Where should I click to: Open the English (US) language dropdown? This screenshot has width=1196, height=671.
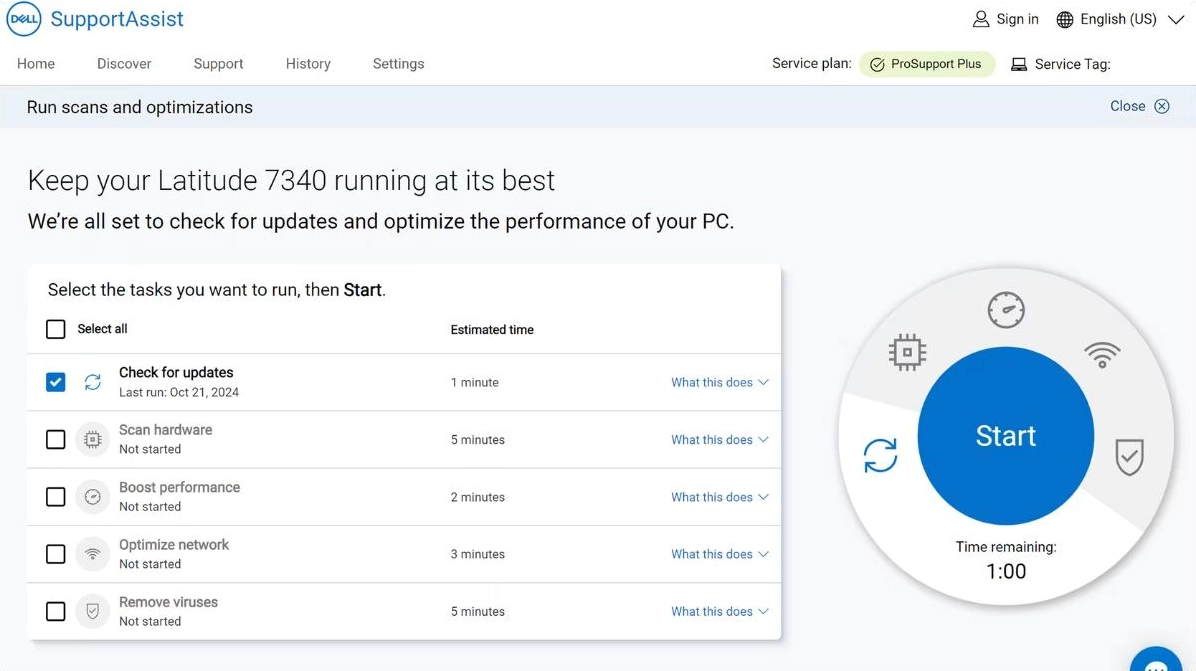point(1120,19)
